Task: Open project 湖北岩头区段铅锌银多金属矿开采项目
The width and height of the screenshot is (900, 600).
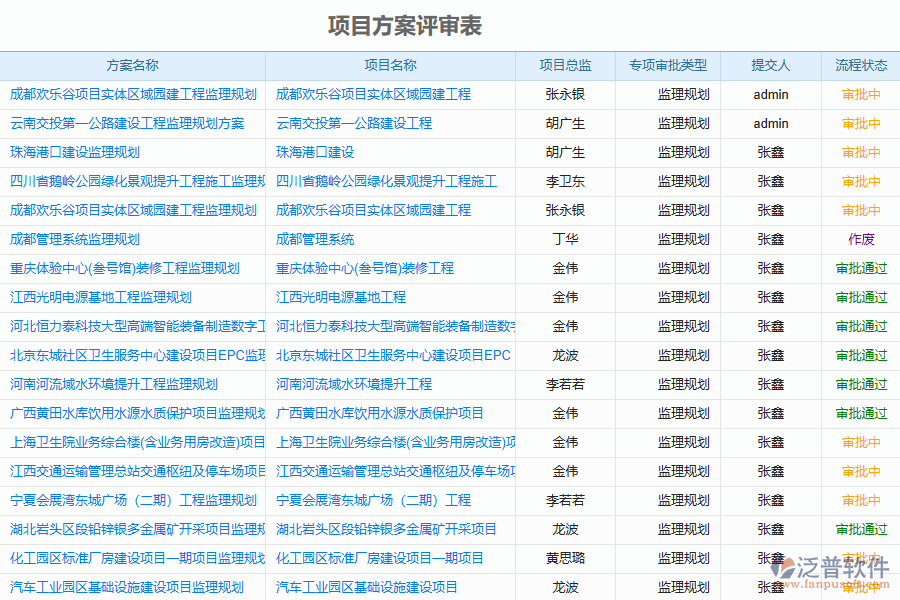Action: [386, 529]
